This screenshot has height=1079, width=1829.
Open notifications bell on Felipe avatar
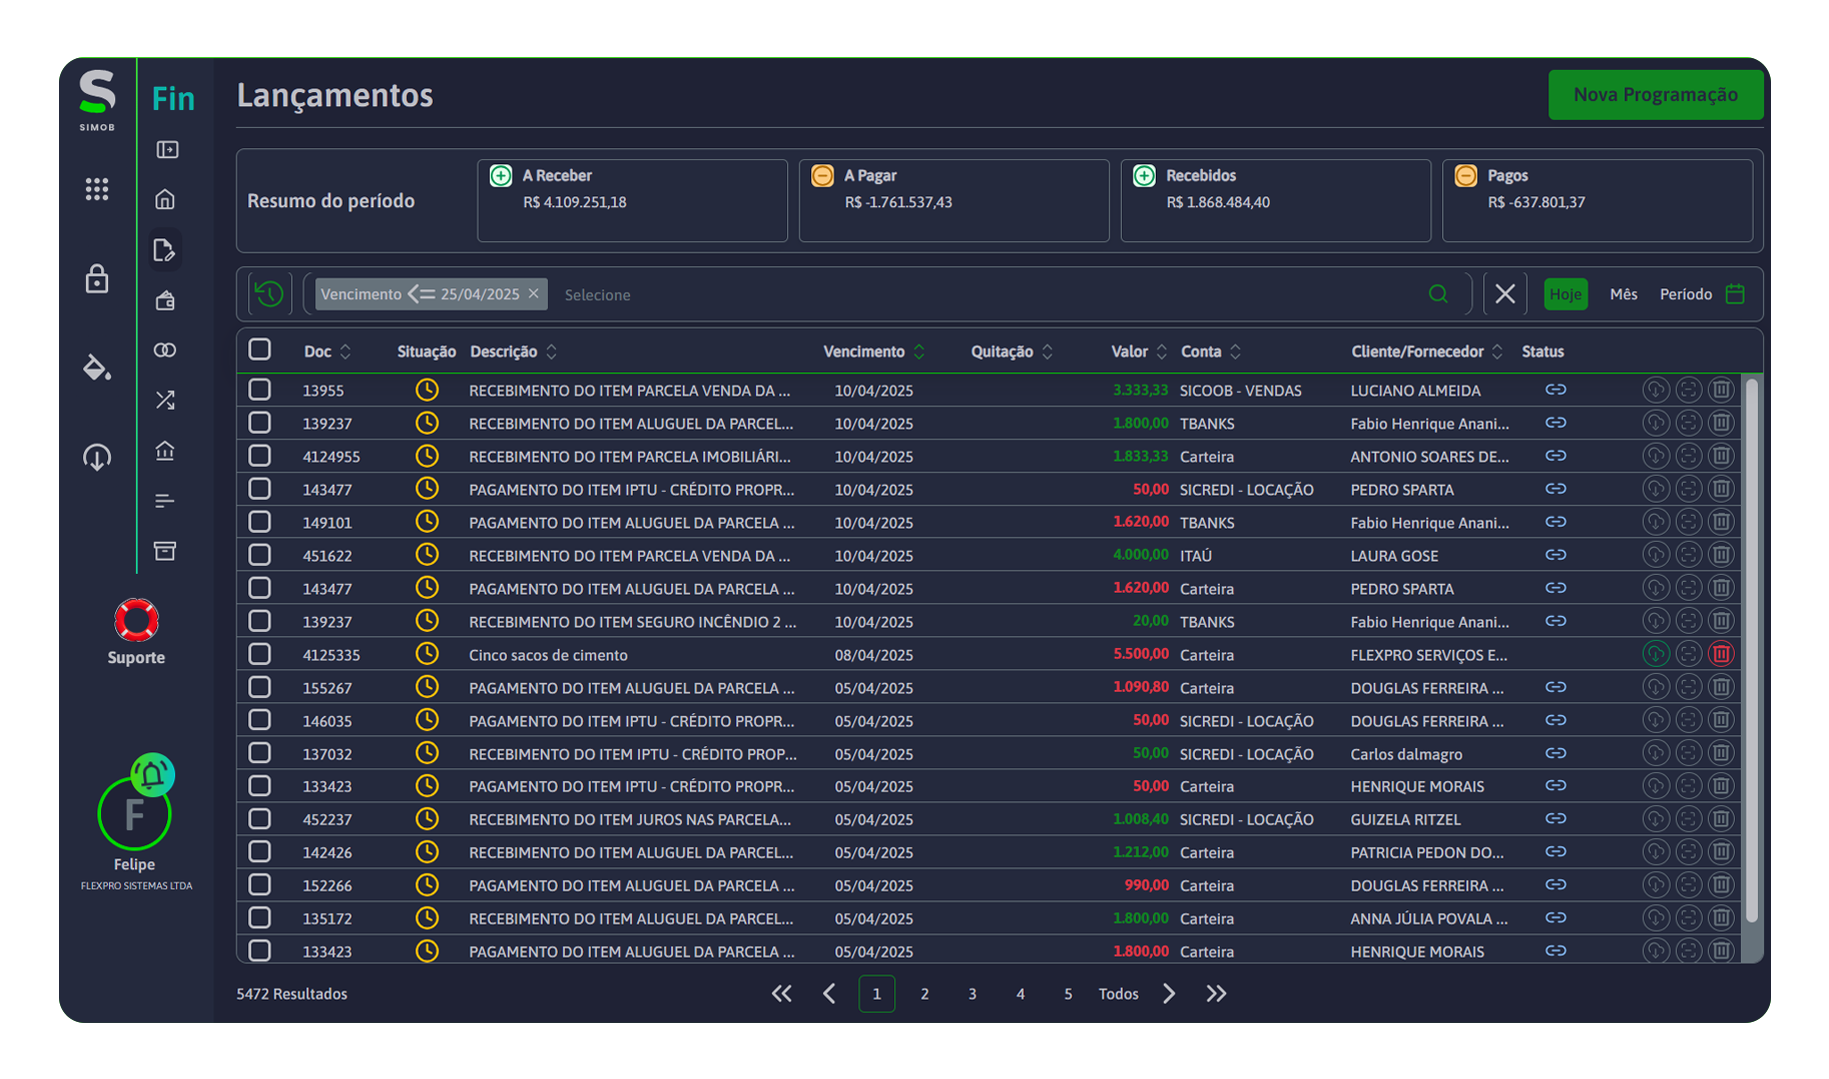click(153, 774)
